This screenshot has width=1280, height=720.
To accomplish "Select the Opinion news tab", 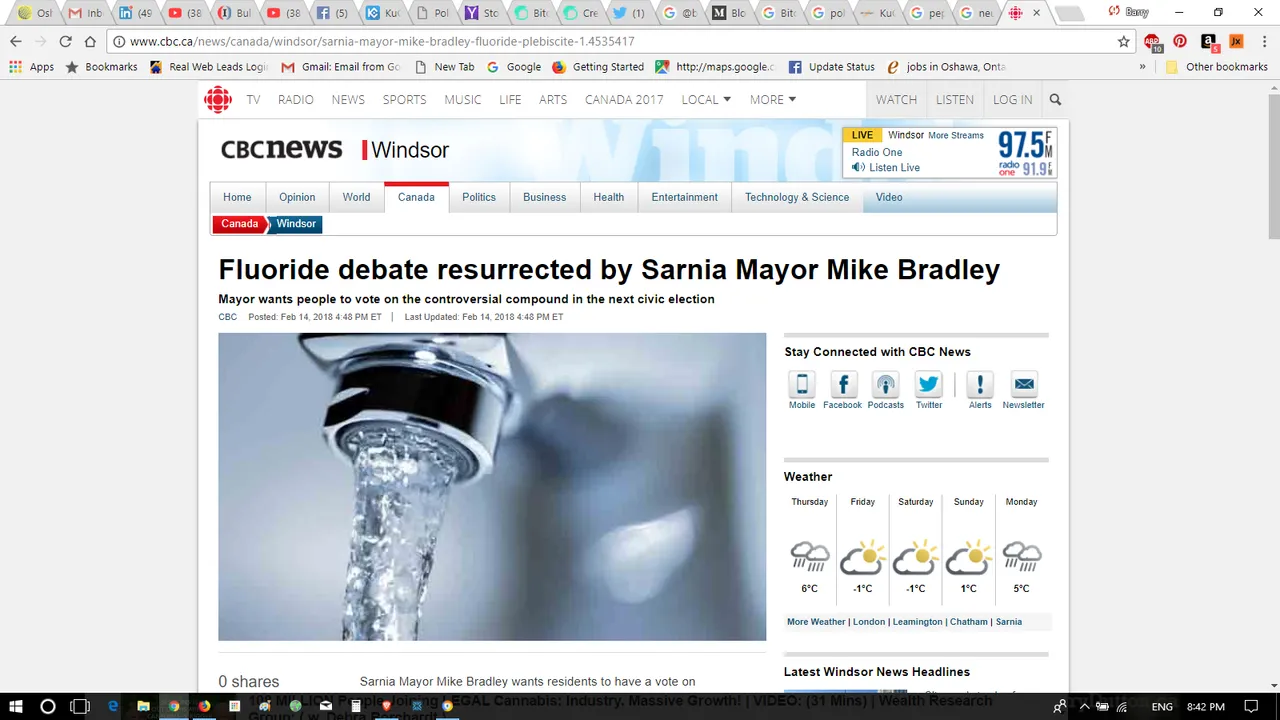I will click(x=297, y=197).
